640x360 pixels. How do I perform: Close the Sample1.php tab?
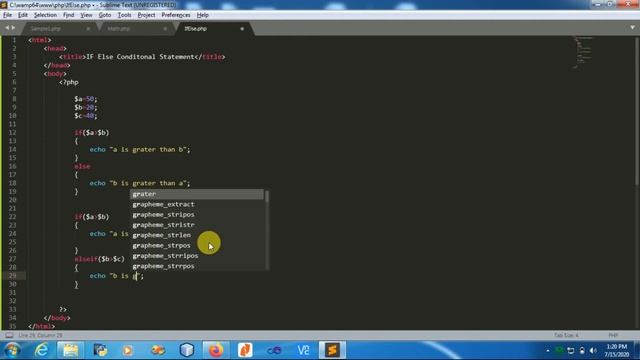click(x=88, y=29)
